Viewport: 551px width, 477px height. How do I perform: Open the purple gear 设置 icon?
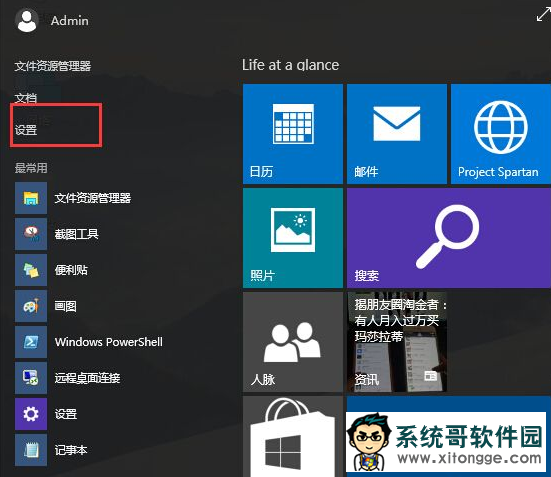31,414
